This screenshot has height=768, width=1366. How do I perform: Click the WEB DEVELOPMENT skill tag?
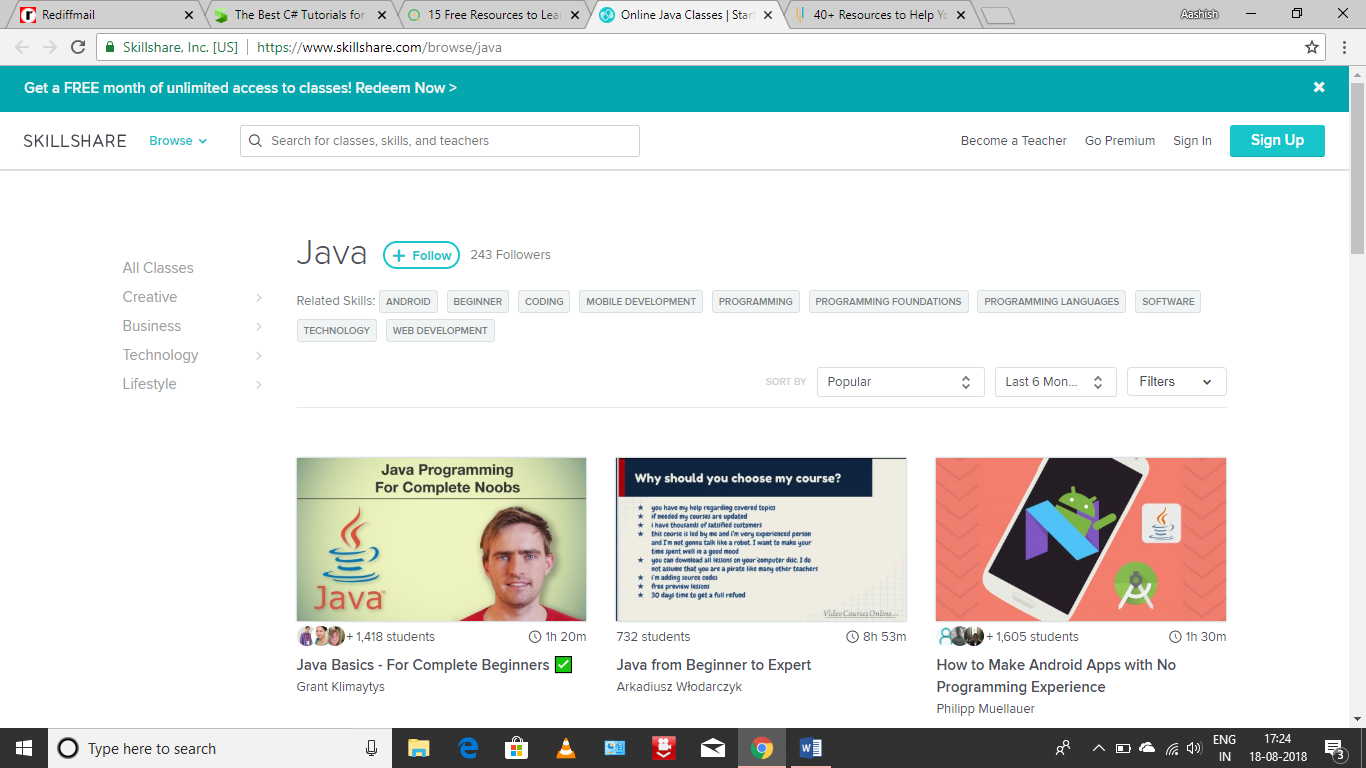(x=440, y=330)
